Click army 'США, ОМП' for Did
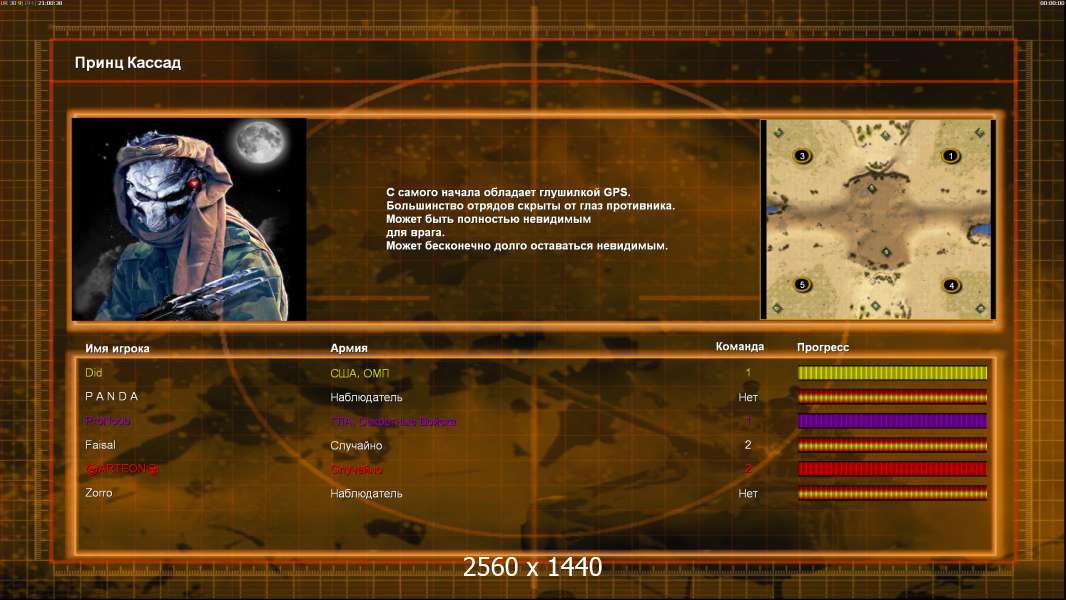The width and height of the screenshot is (1066, 600). tap(360, 373)
